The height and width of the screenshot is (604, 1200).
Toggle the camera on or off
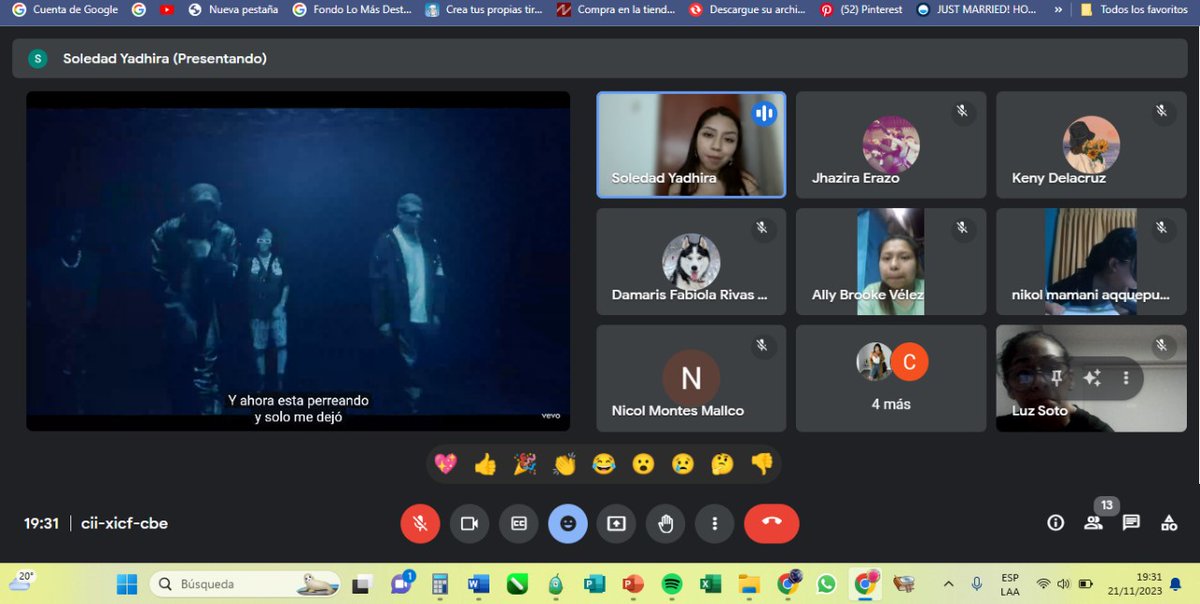[469, 523]
